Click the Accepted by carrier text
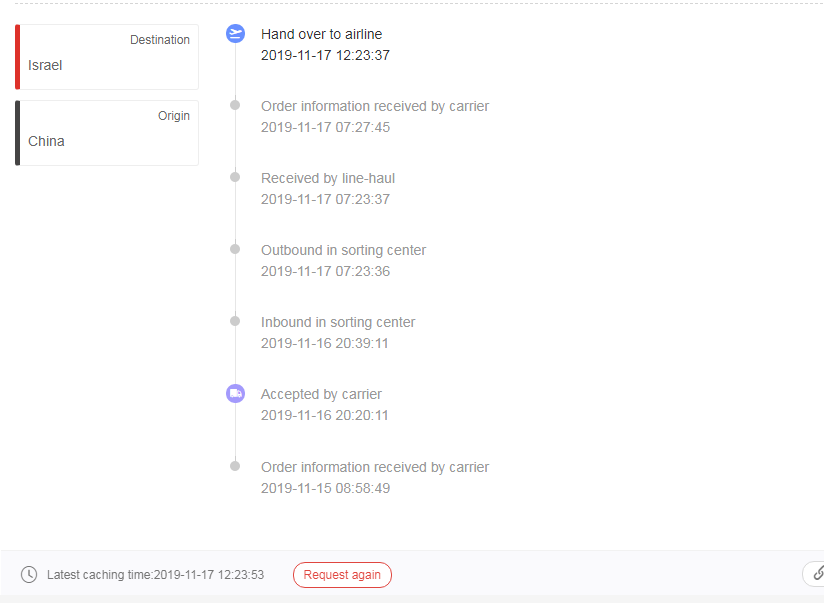Screen dimensions: 824x603 [x=321, y=394]
